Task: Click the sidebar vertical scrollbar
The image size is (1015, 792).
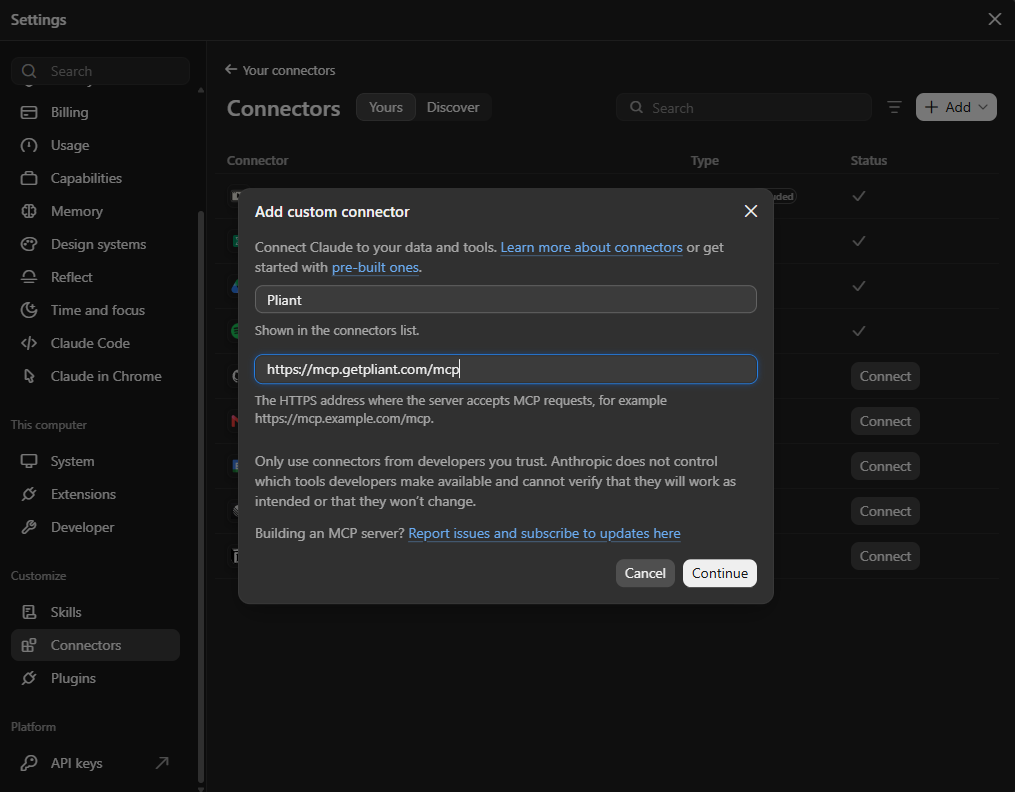Action: (x=201, y=497)
